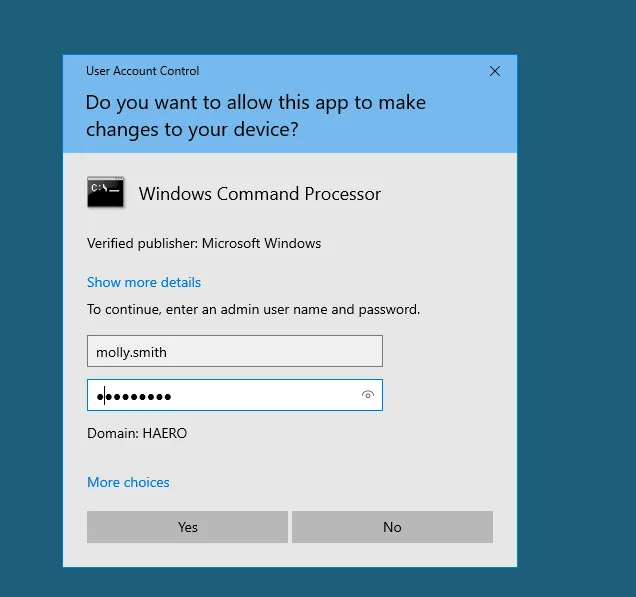The height and width of the screenshot is (597, 636).
Task: Reveal password with the eye icon
Action: coord(367,395)
